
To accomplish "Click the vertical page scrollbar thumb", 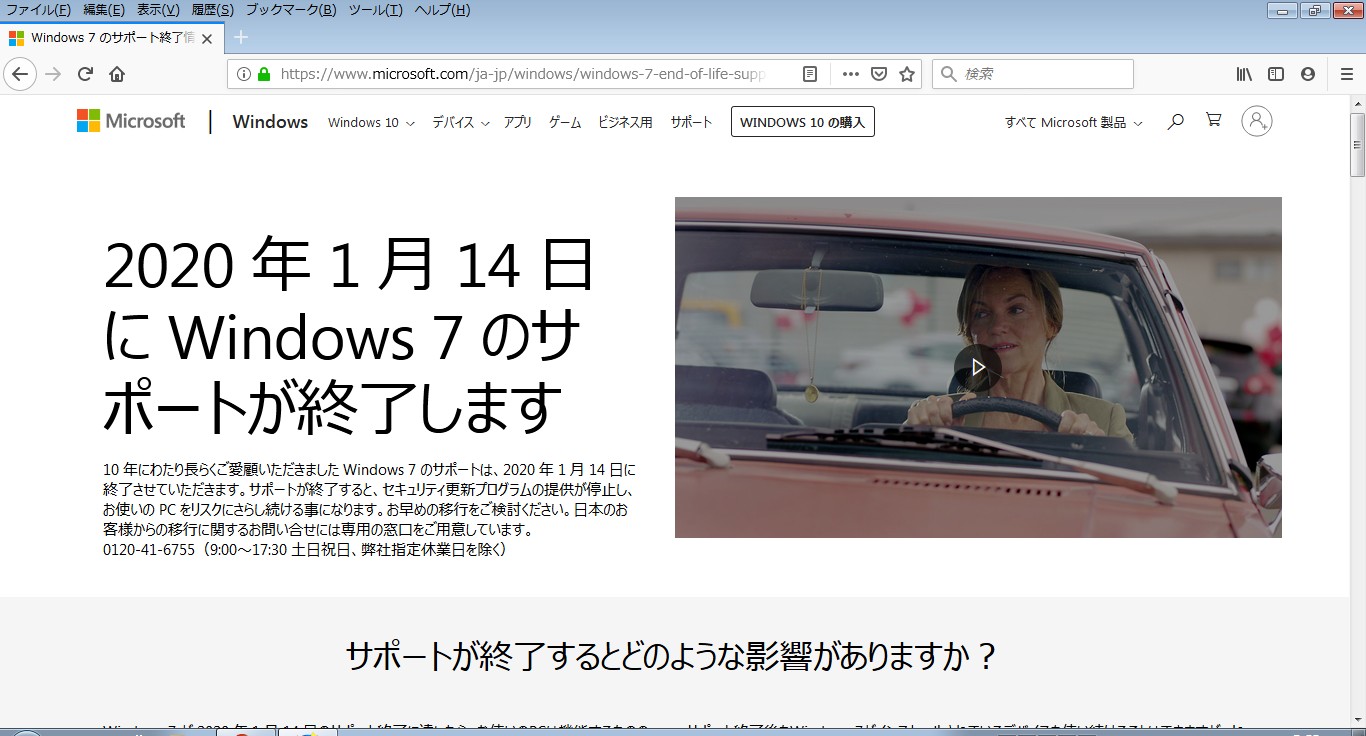I will (1357, 144).
